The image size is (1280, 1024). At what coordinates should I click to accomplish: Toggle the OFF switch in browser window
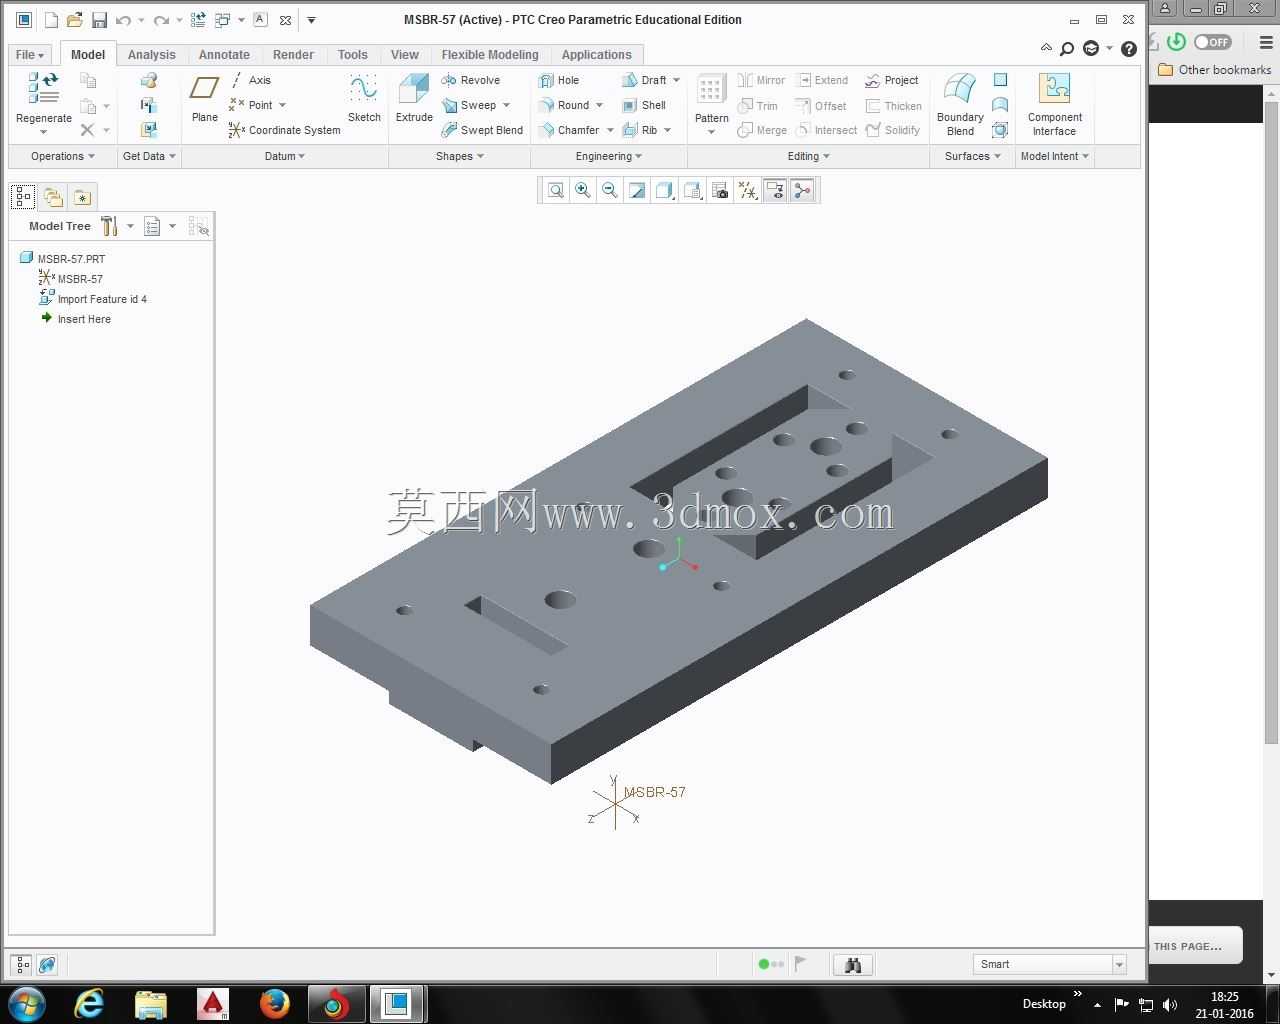click(1212, 42)
